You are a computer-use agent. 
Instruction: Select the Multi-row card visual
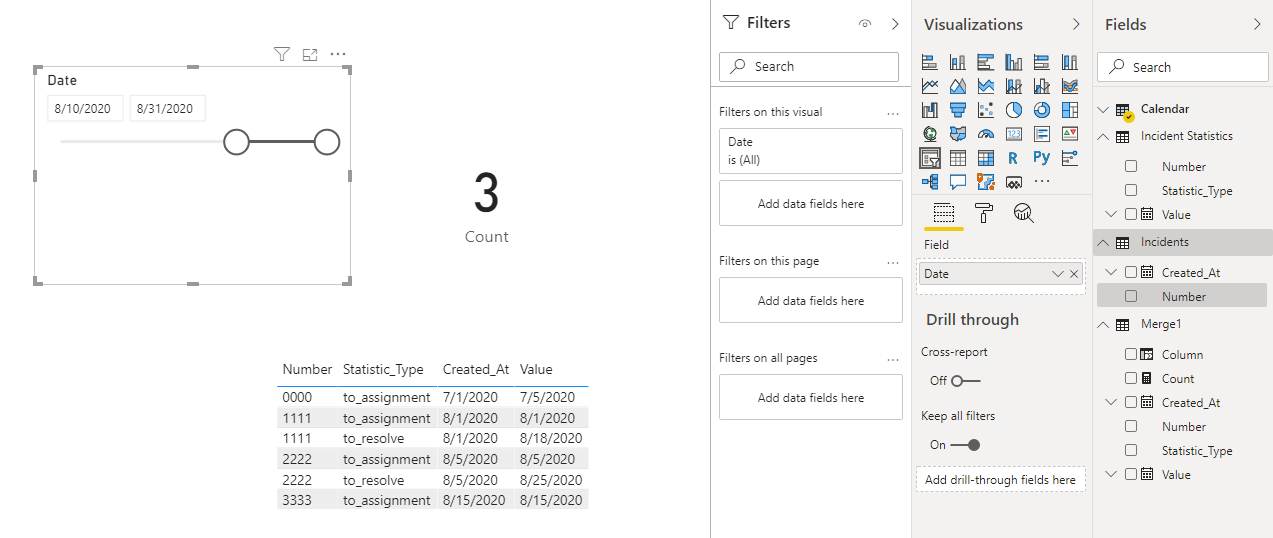[1042, 133]
